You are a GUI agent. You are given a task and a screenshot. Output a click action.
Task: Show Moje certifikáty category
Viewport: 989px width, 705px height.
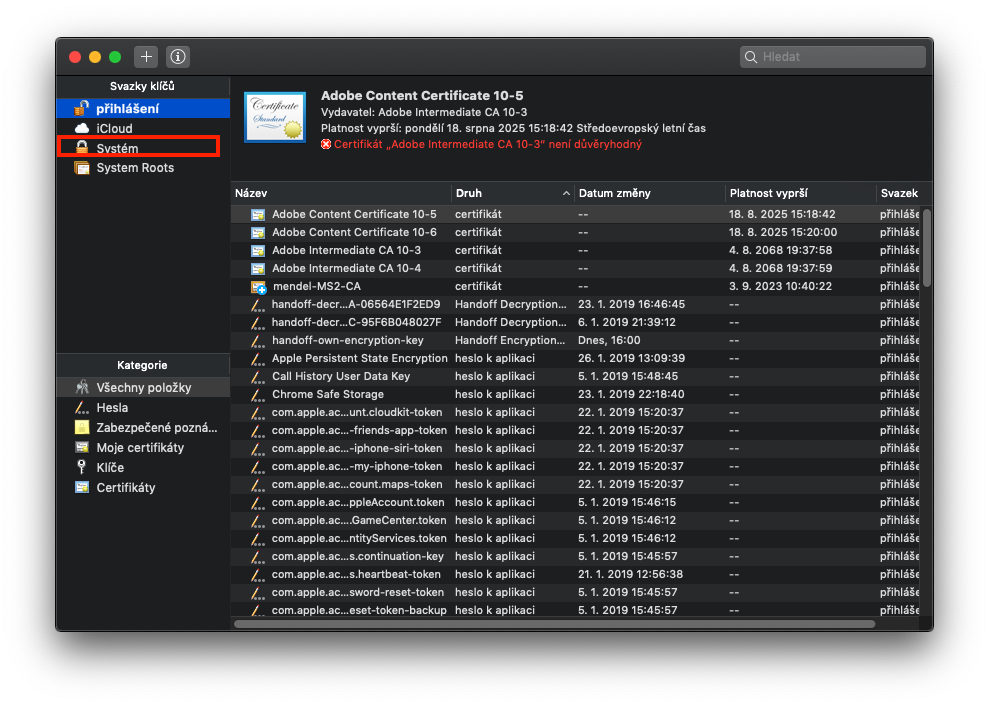click(x=143, y=448)
